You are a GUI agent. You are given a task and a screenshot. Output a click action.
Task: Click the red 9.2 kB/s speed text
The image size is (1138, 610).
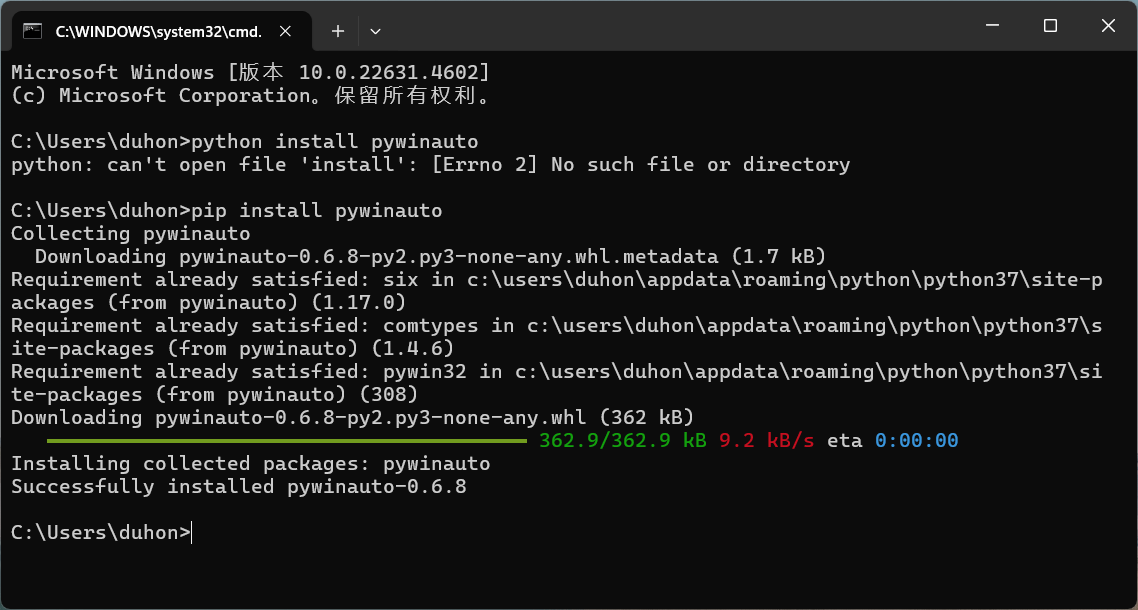(x=766, y=441)
